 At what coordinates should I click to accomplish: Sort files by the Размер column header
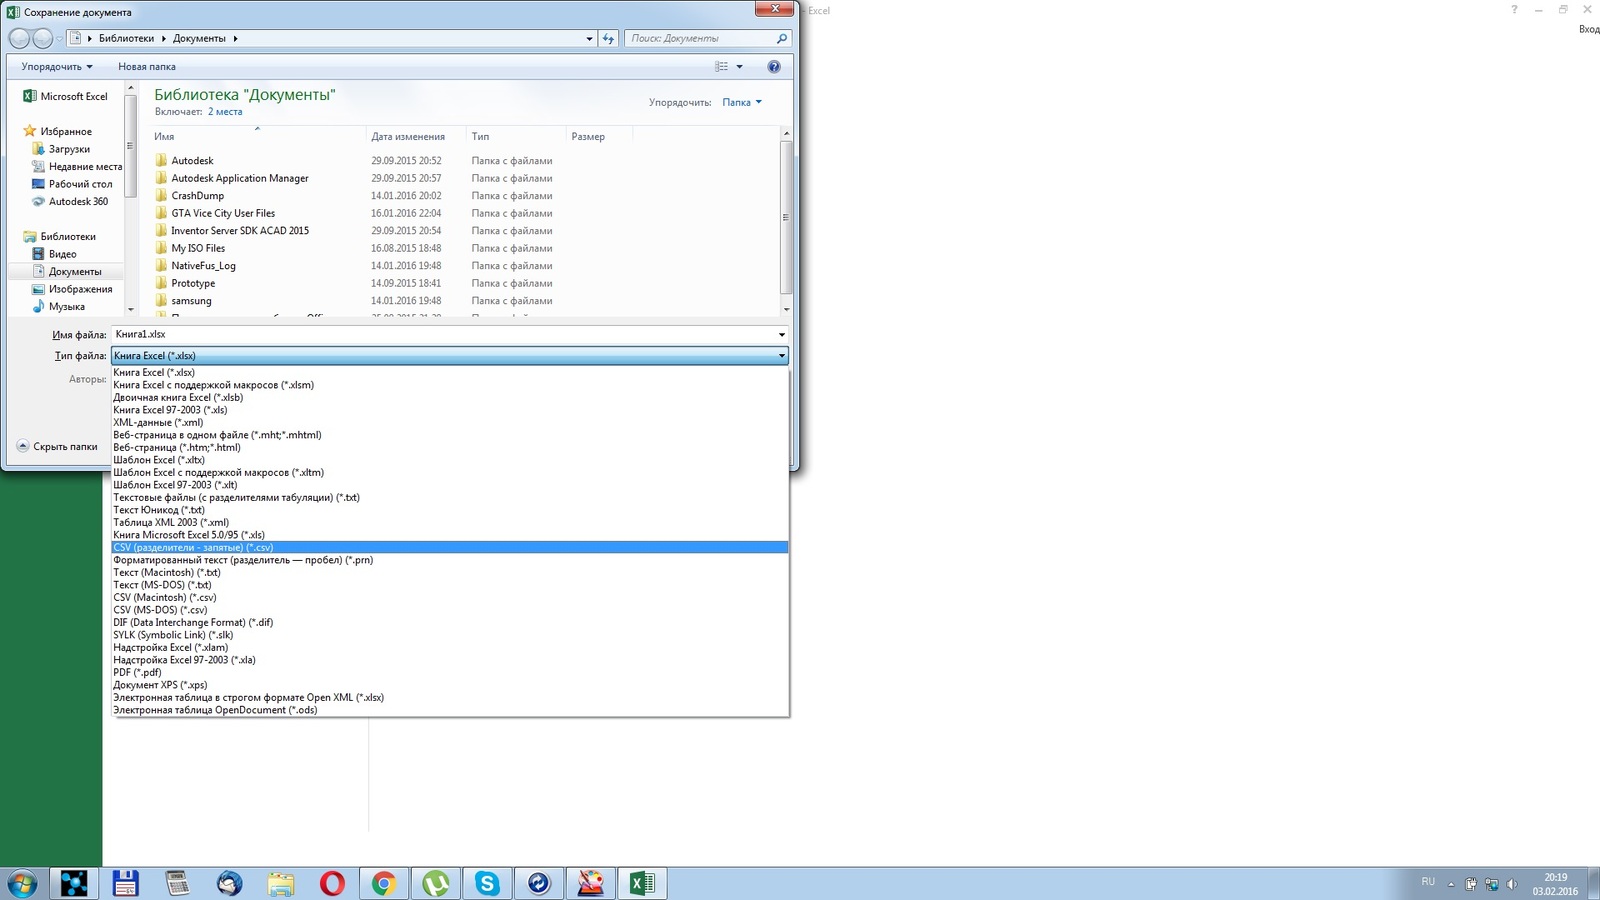tap(599, 137)
